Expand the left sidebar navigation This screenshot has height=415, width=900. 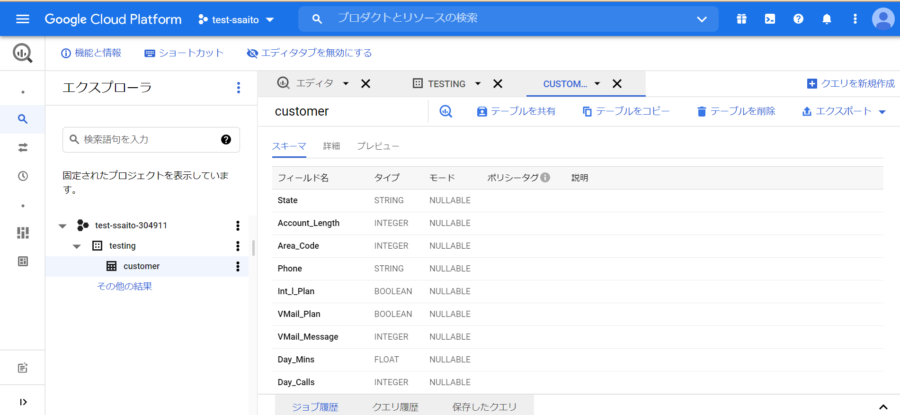click(22, 402)
